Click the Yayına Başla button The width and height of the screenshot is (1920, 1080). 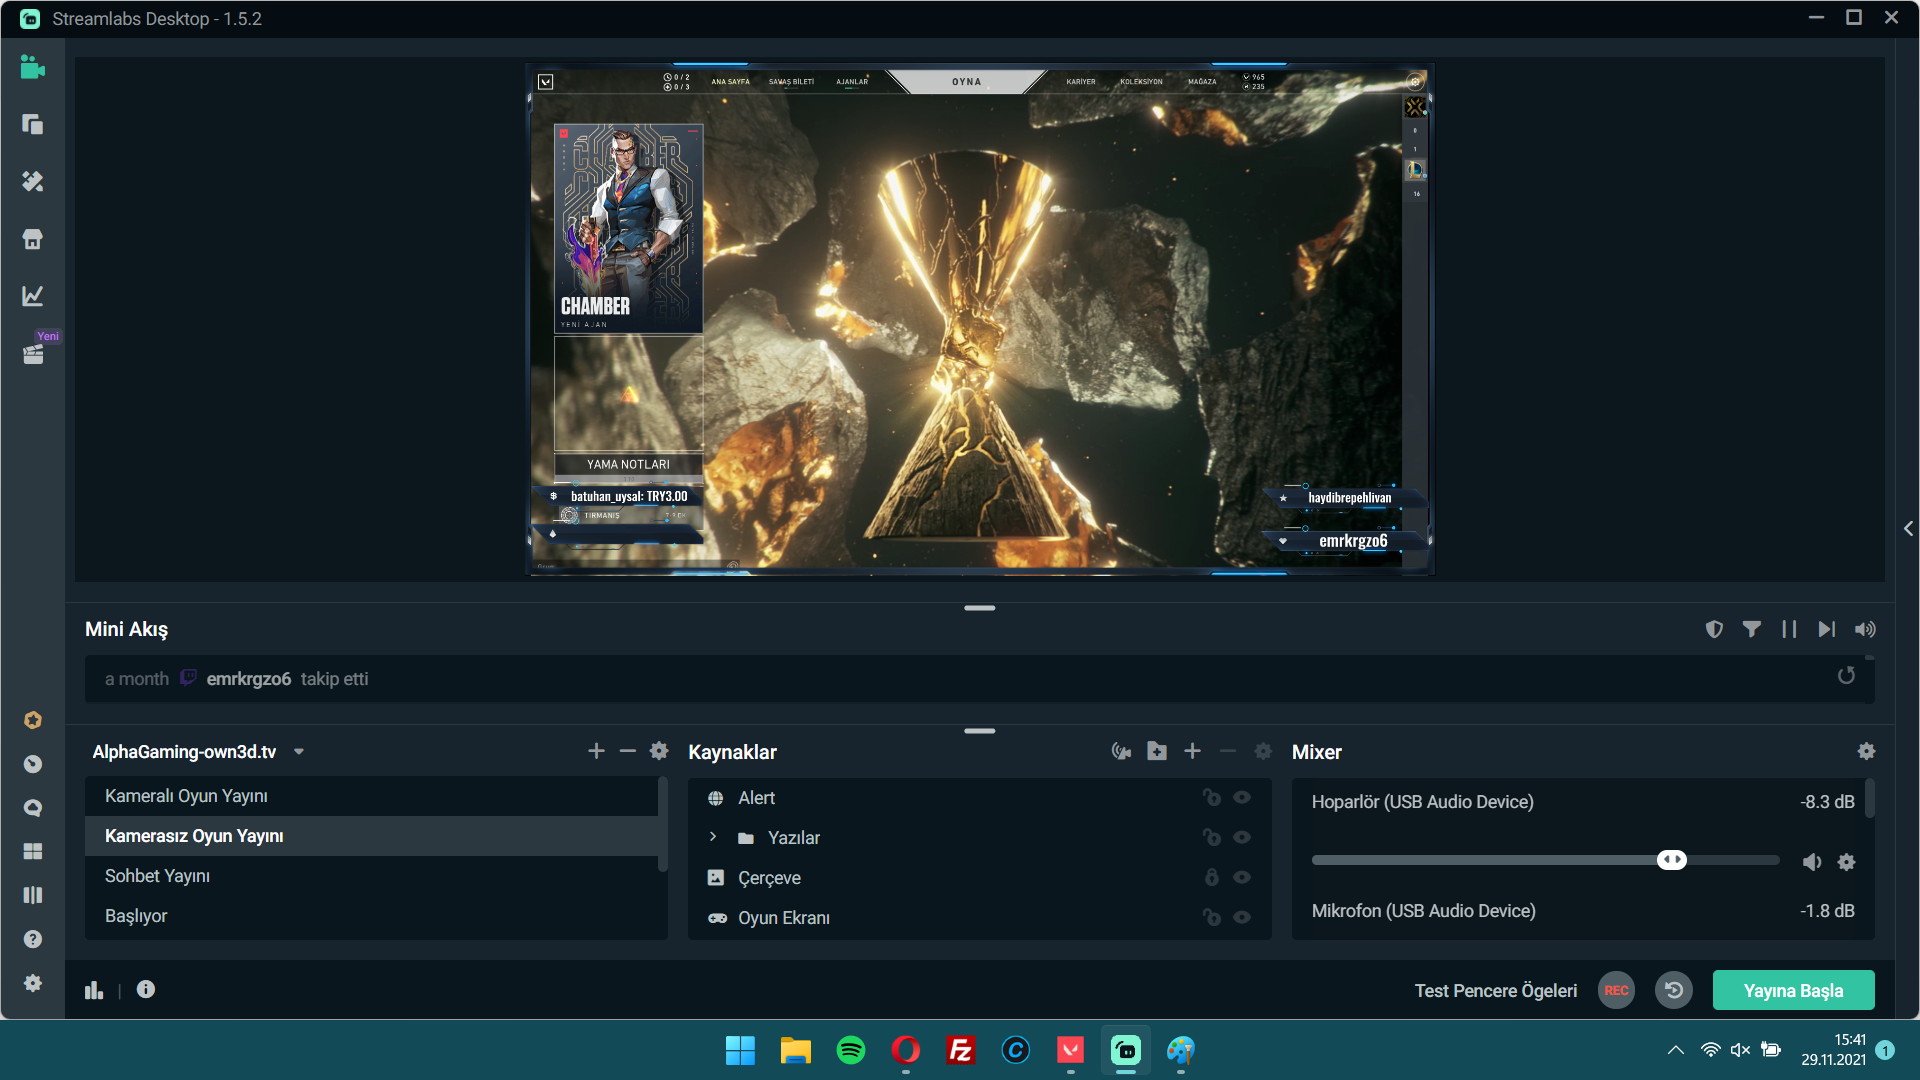pyautogui.click(x=1793, y=990)
